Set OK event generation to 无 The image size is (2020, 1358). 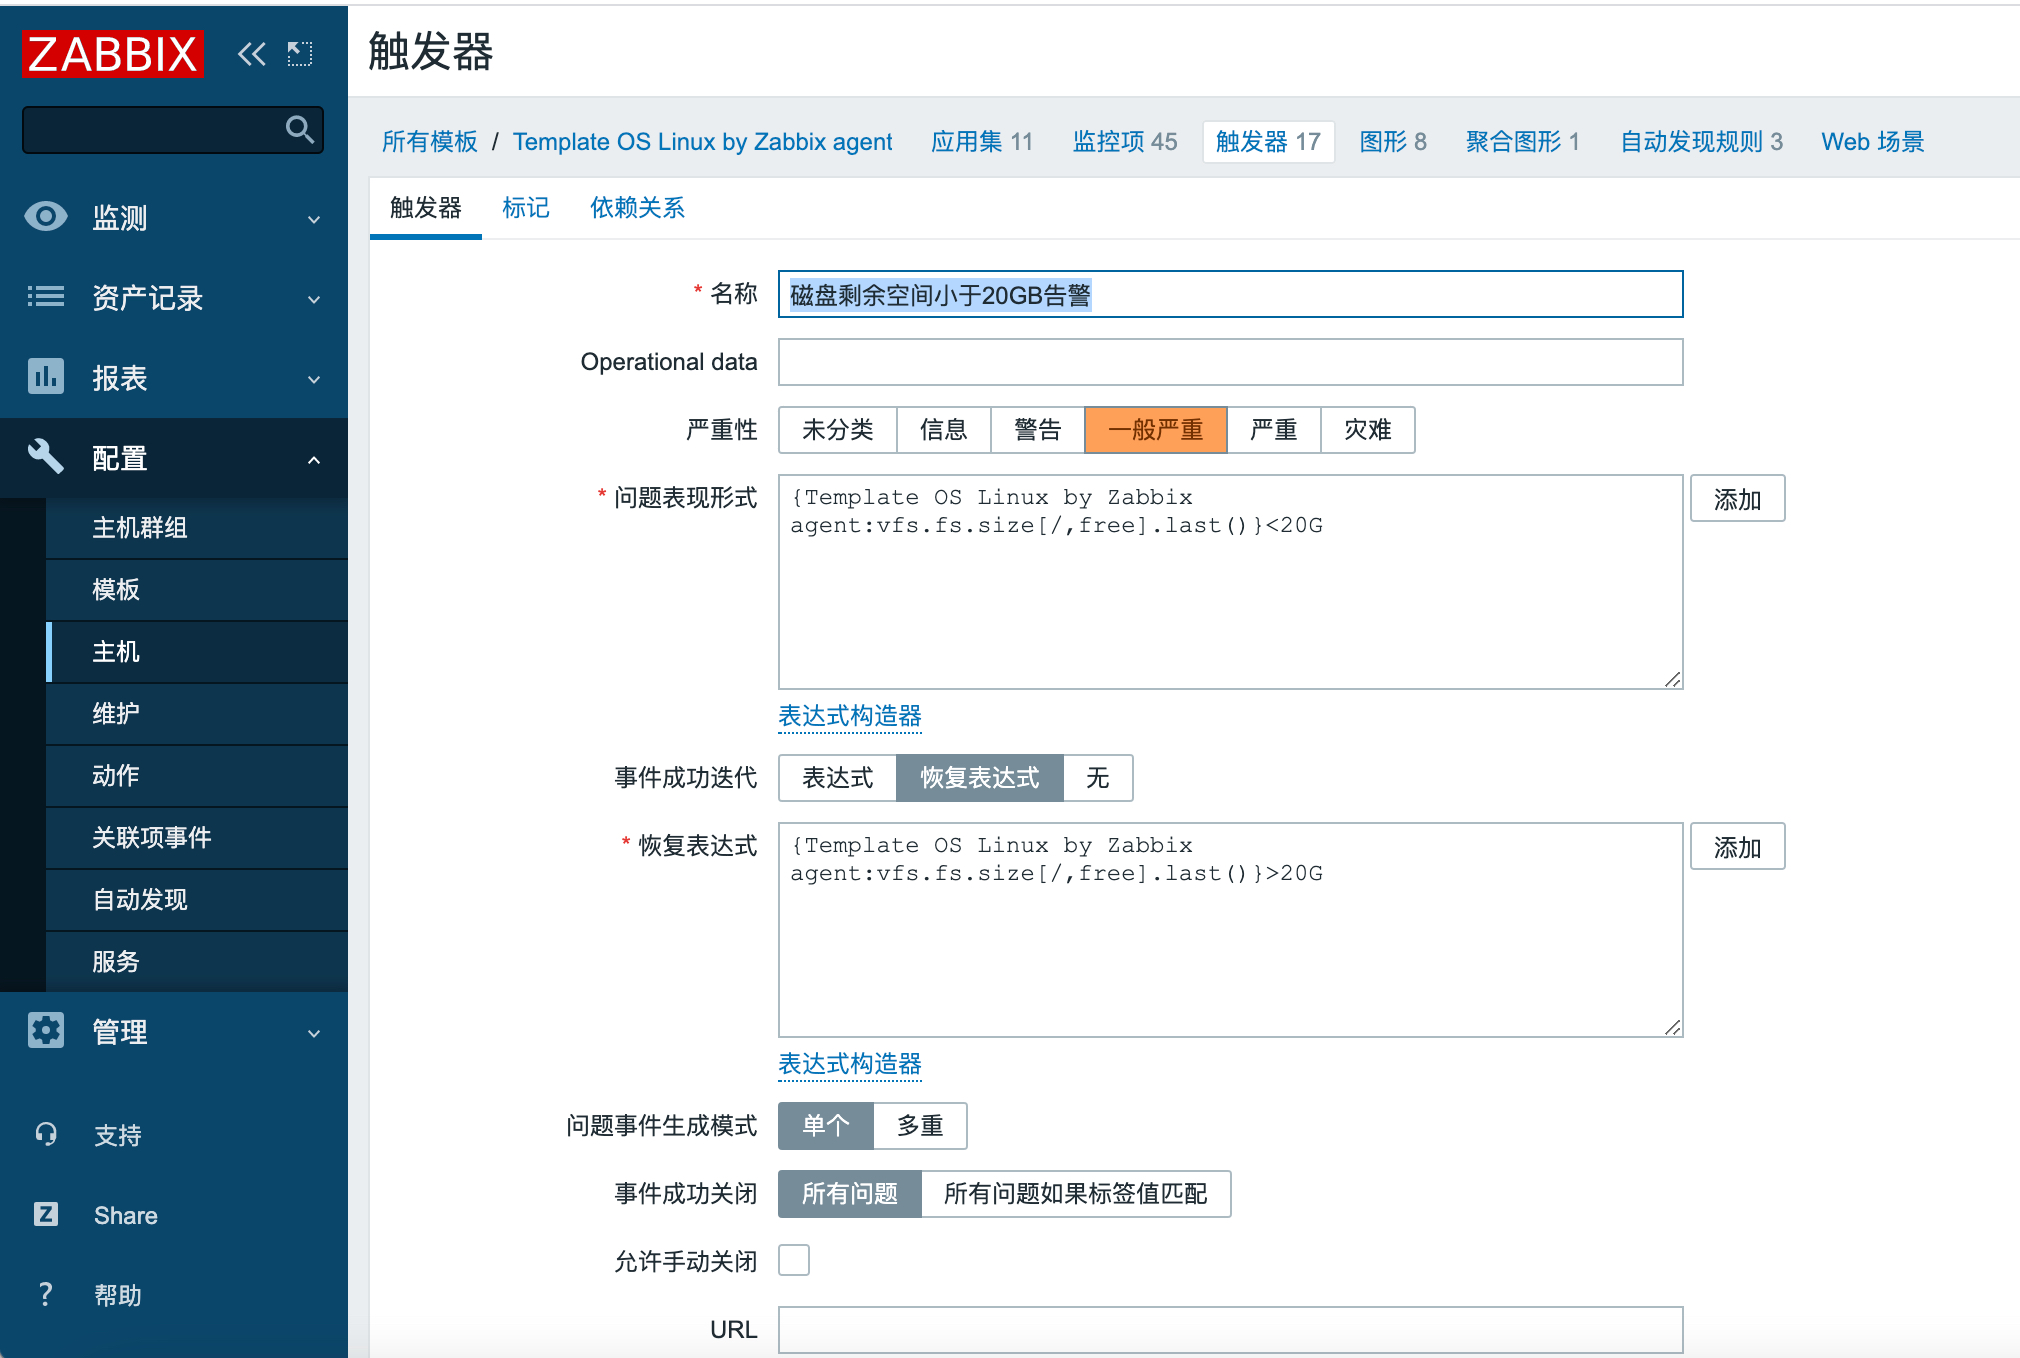coord(1097,778)
